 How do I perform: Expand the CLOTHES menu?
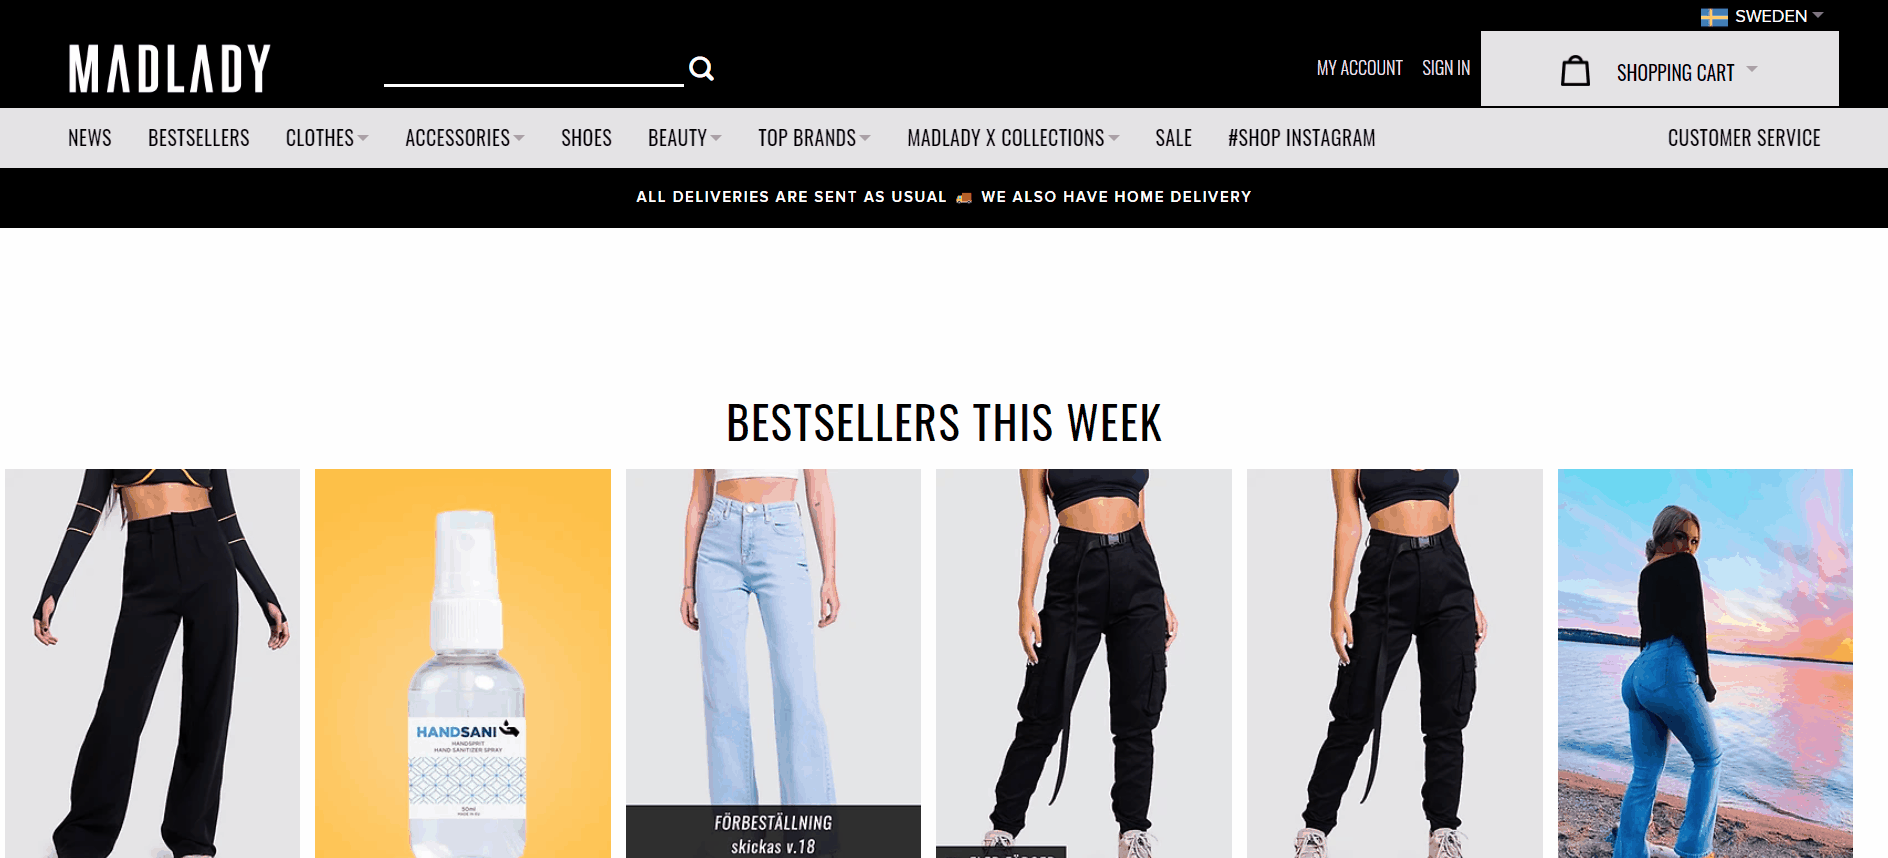click(327, 138)
